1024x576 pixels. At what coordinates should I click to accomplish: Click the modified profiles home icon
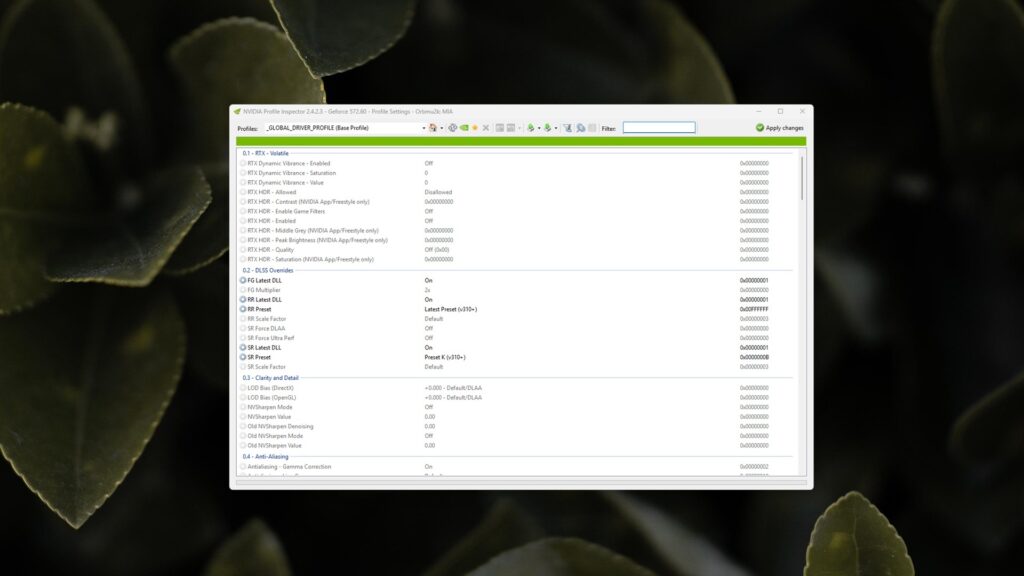coord(432,128)
